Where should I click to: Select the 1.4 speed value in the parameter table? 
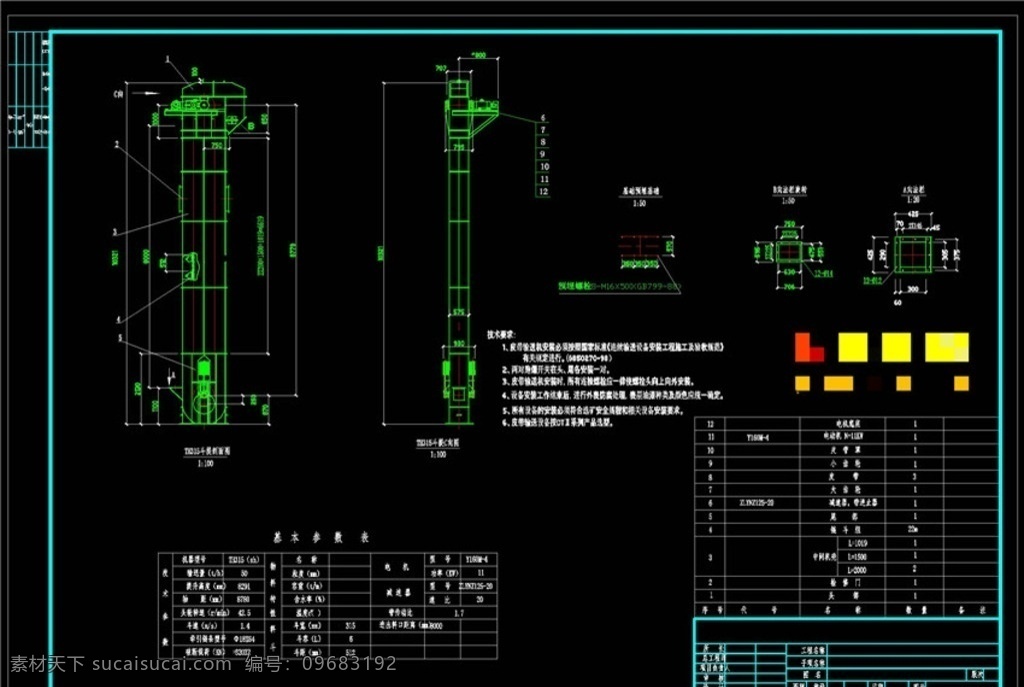(x=245, y=626)
